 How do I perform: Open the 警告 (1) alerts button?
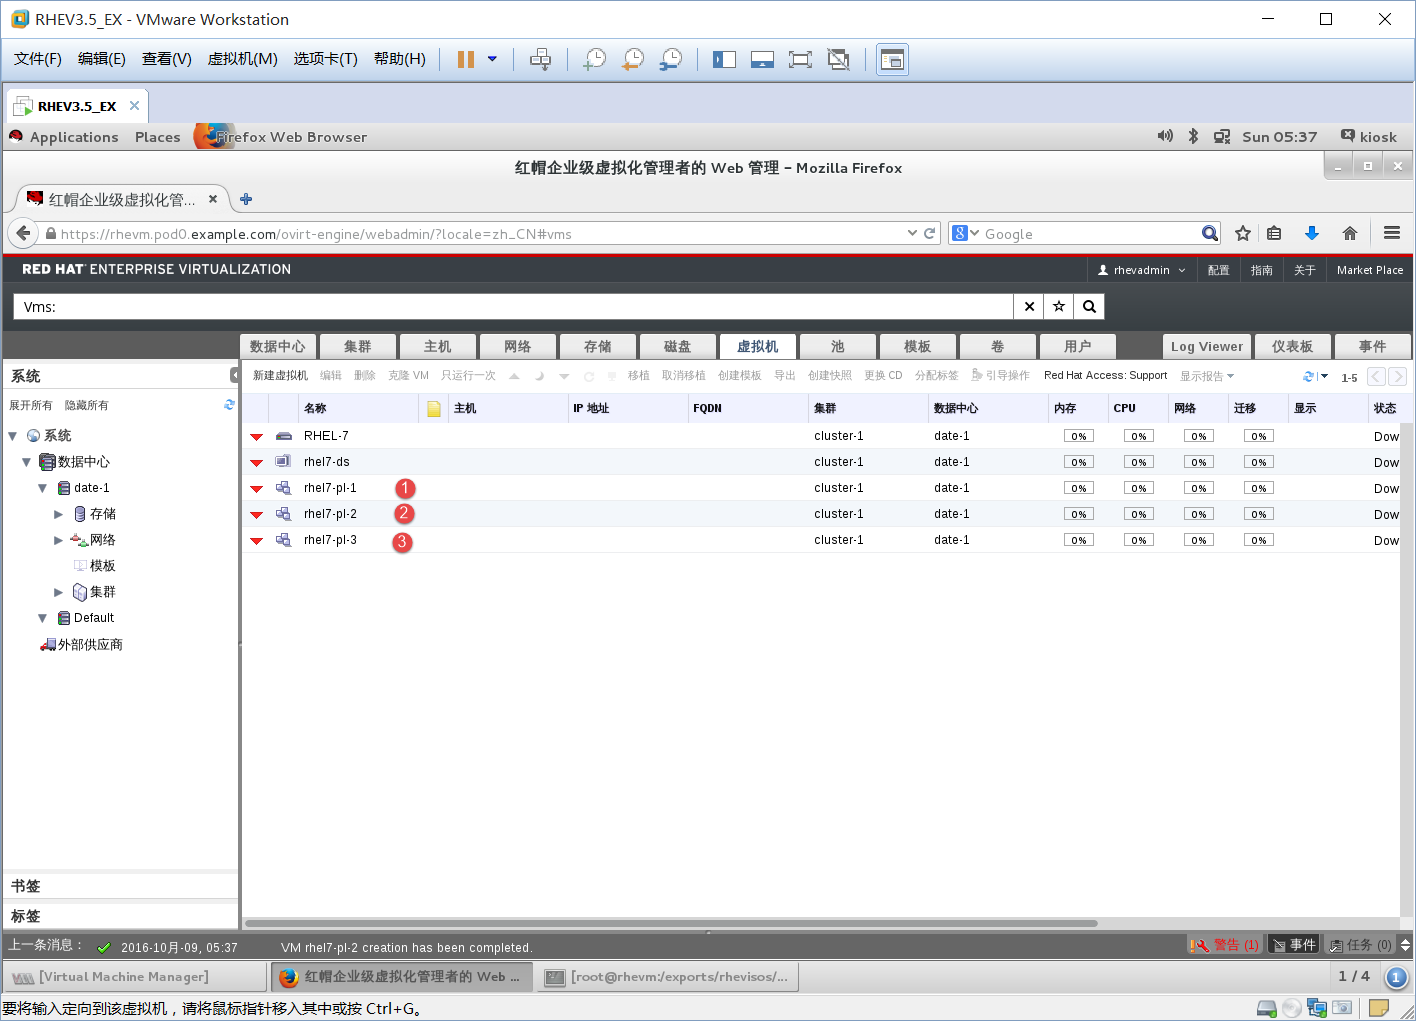click(1225, 945)
